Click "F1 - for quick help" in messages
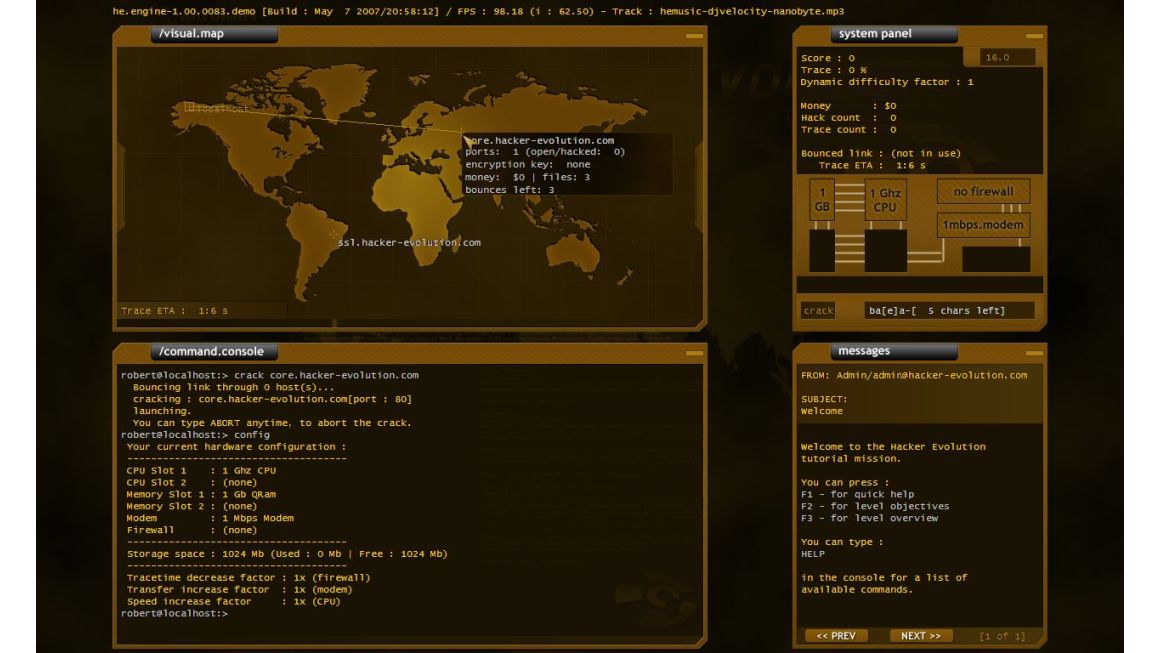The image size is (1160, 653). 857,494
